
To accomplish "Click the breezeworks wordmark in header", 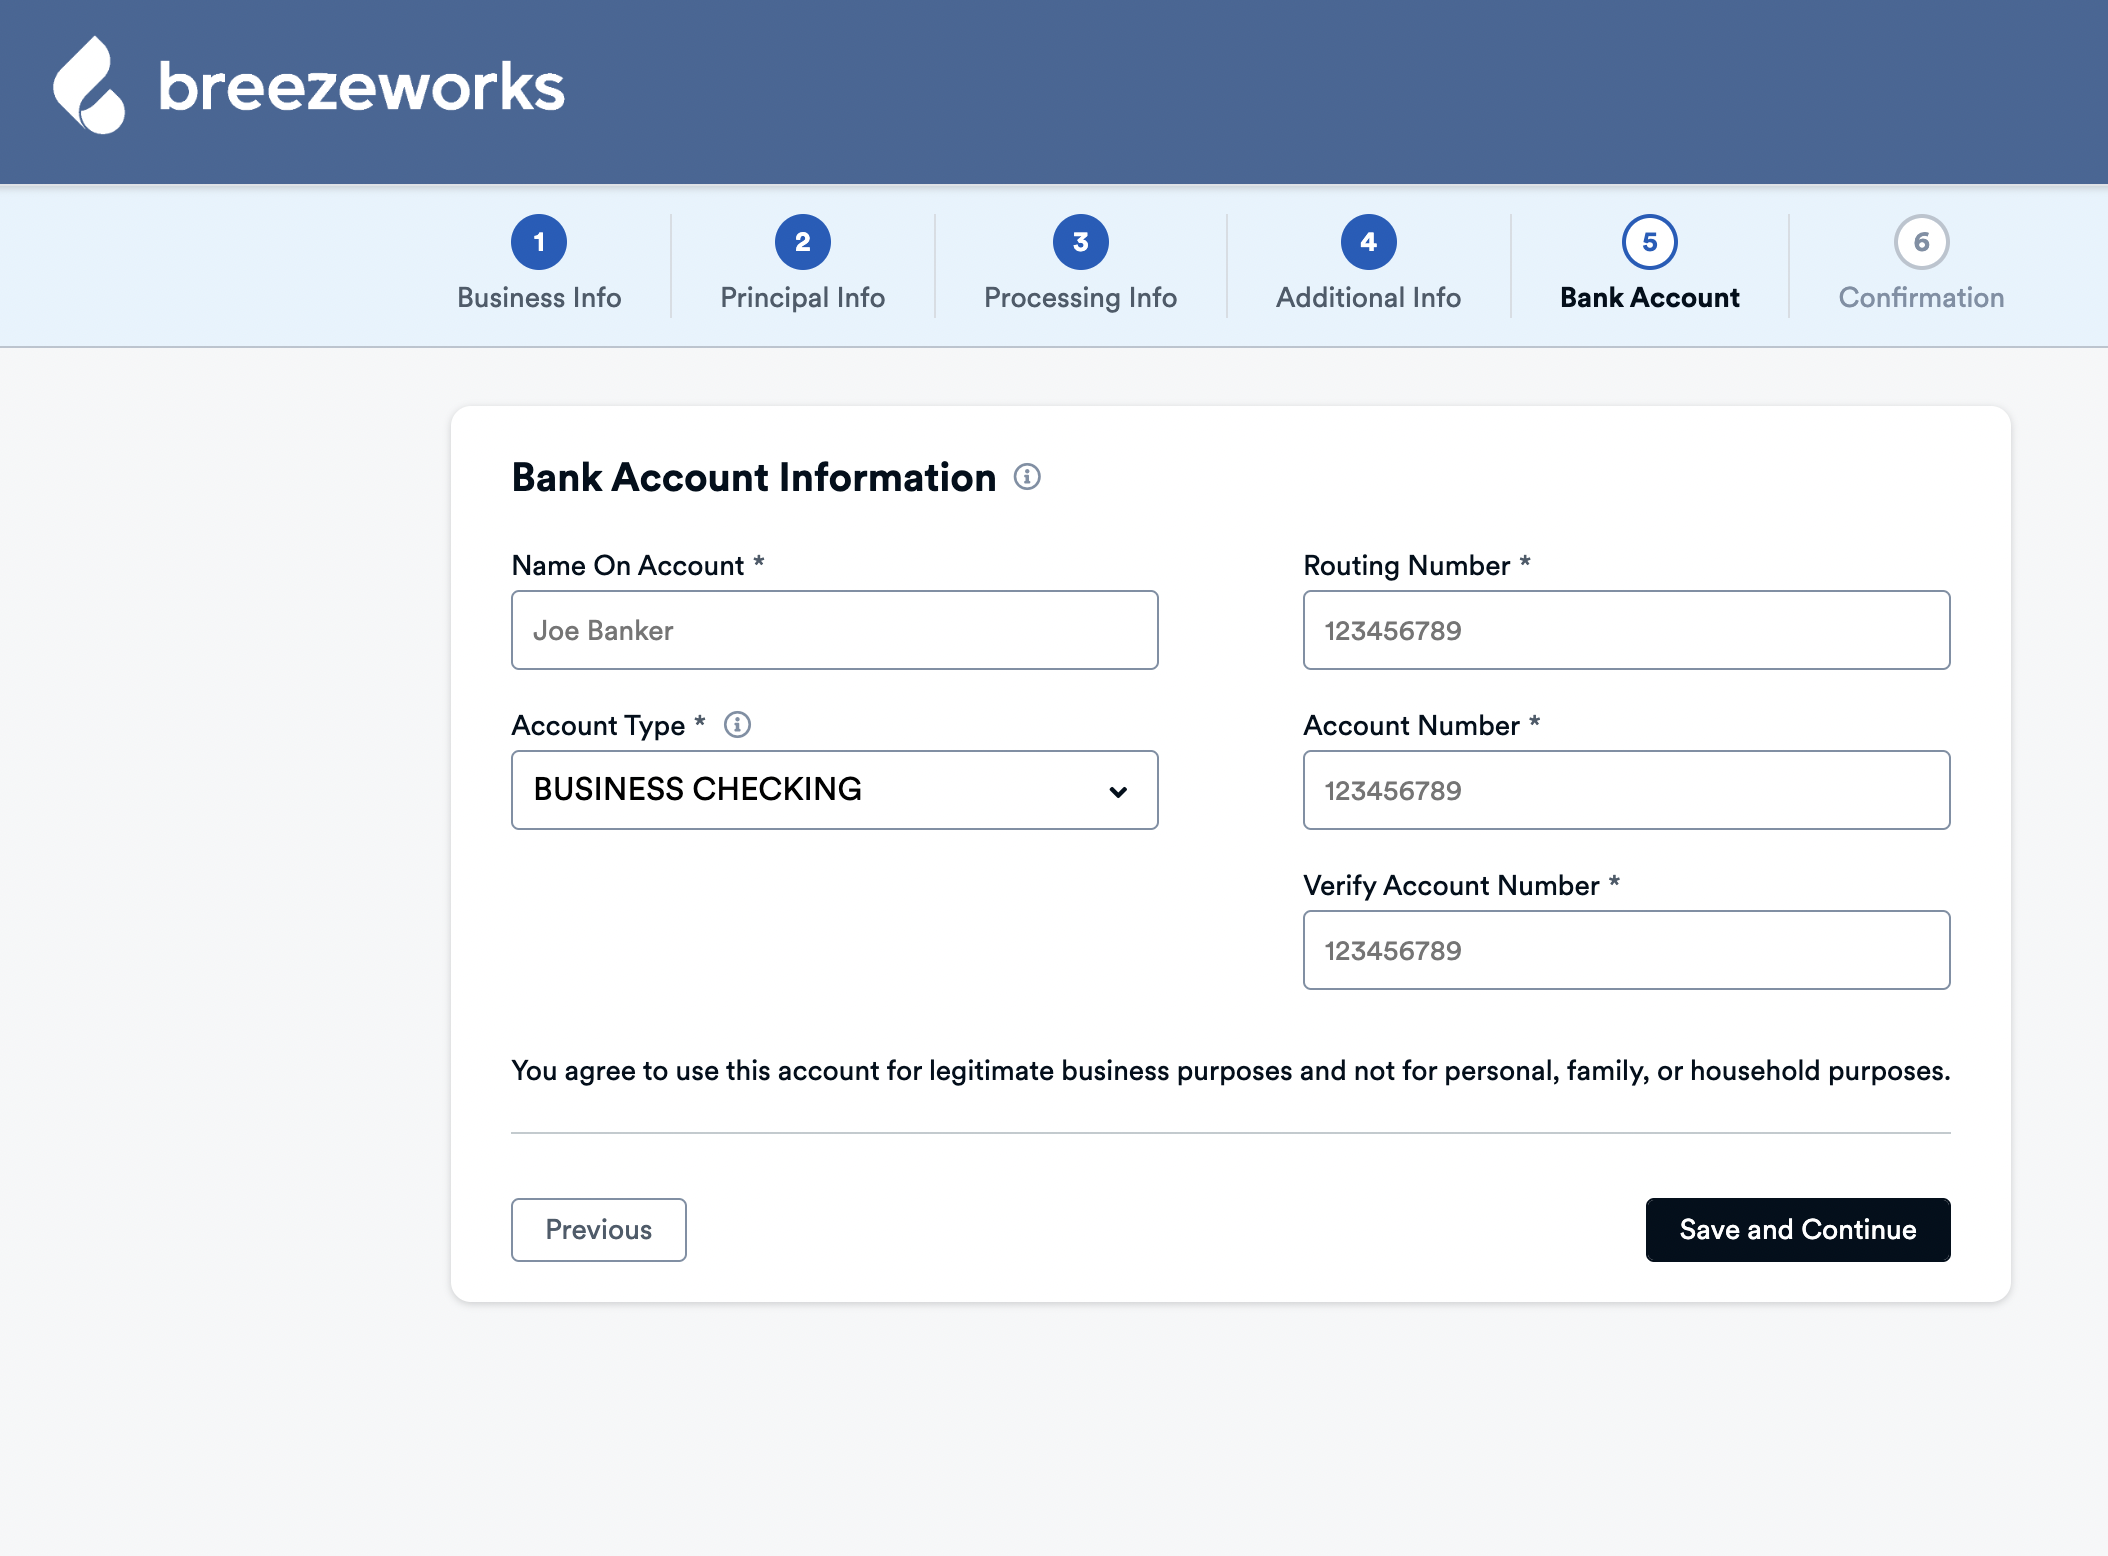I will point(361,87).
